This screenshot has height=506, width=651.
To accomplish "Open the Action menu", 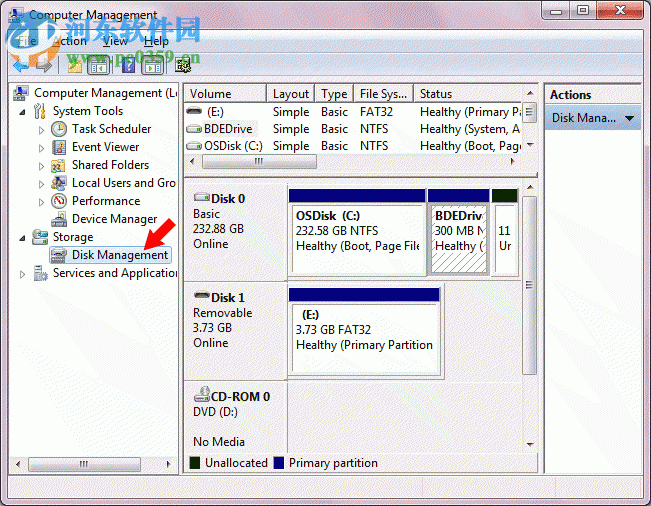I will tap(69, 41).
